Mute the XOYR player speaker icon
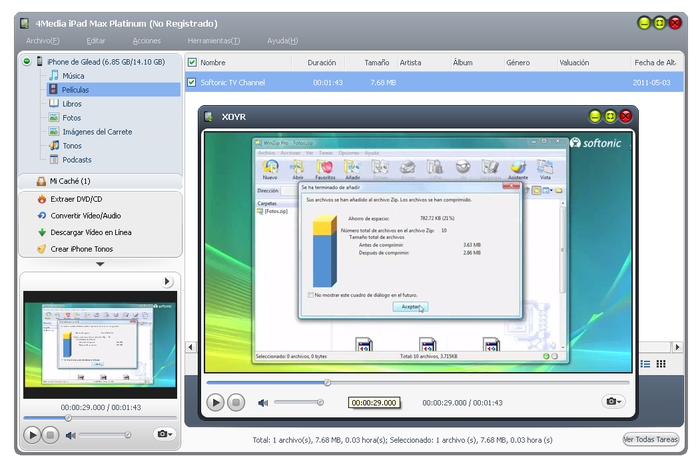Viewport: 700px width, 466px height. click(263, 403)
